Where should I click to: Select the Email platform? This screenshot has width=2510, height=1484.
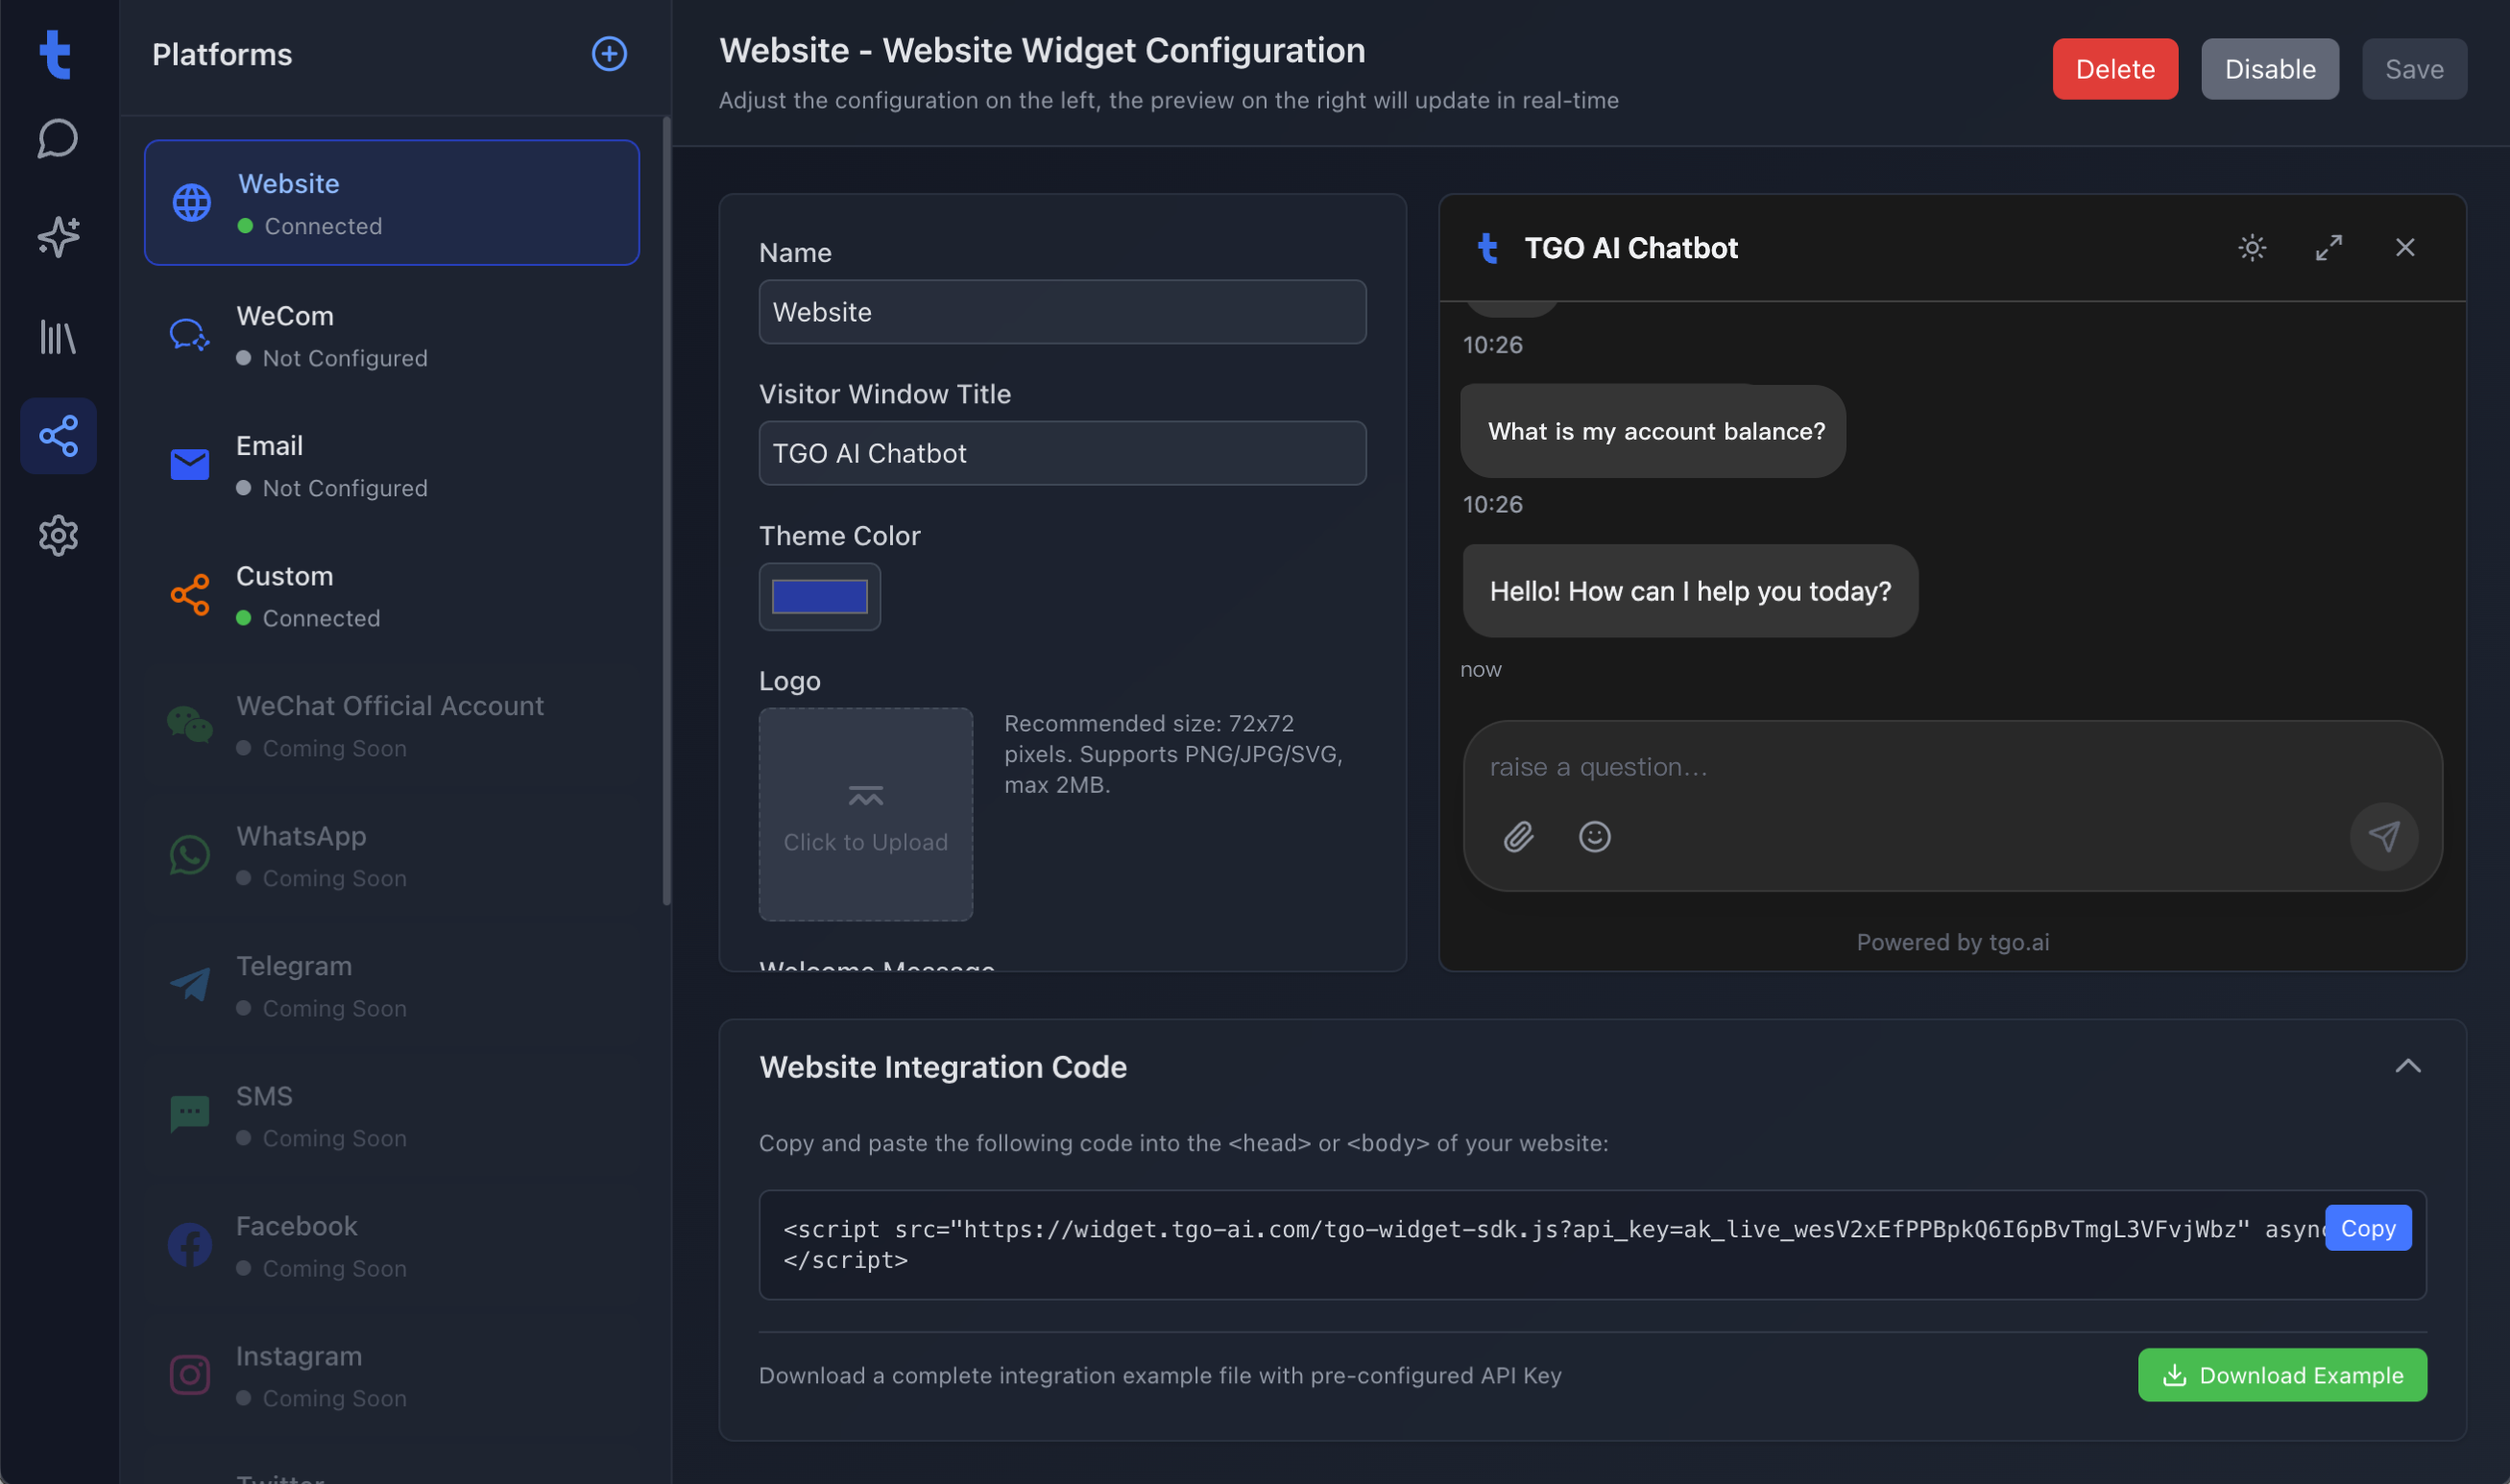tap(391, 465)
